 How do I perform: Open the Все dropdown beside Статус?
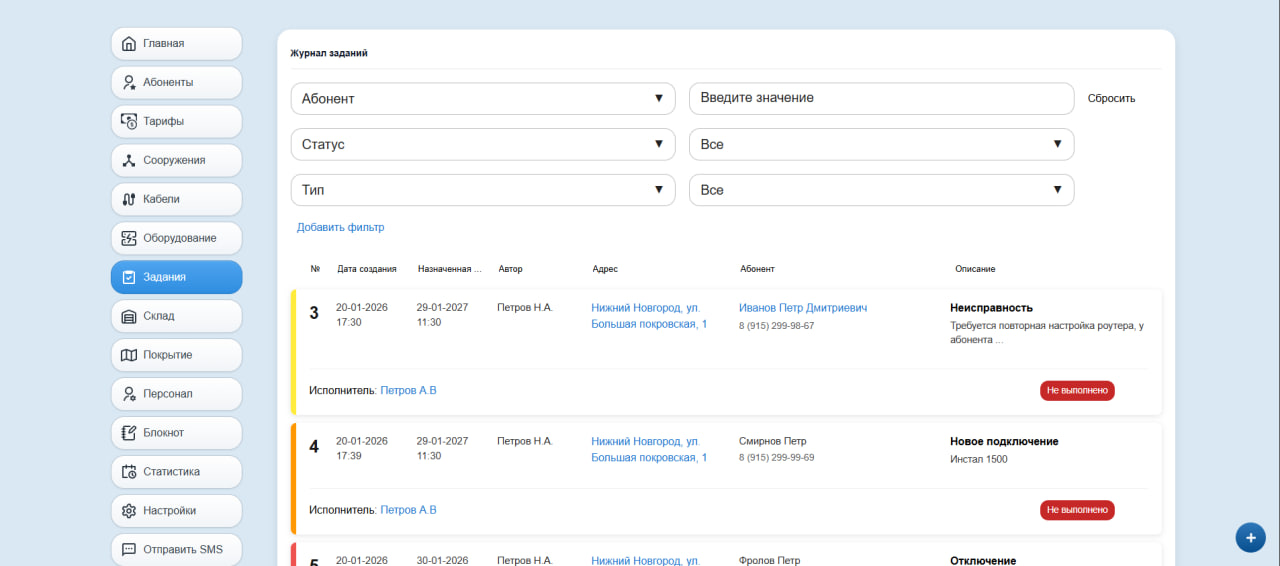[882, 145]
